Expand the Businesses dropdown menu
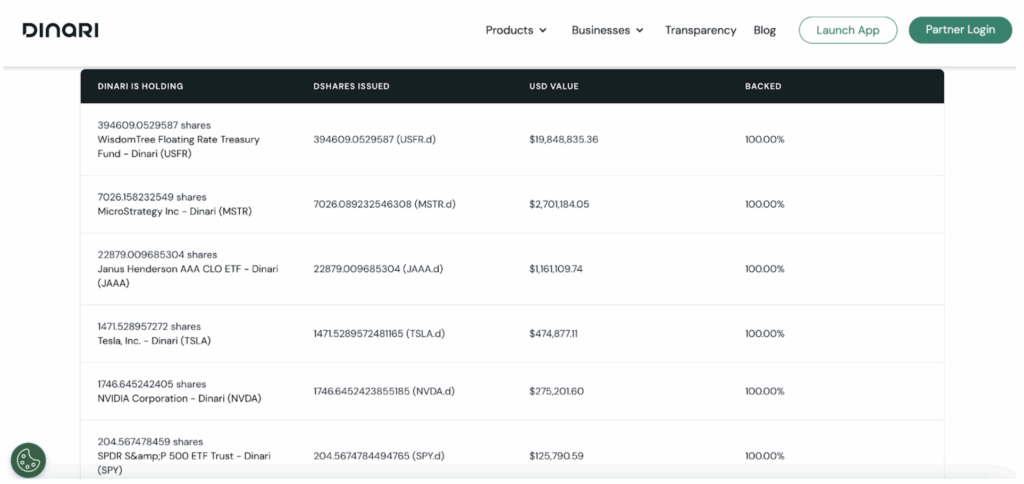The height and width of the screenshot is (484, 1024). click(x=607, y=30)
